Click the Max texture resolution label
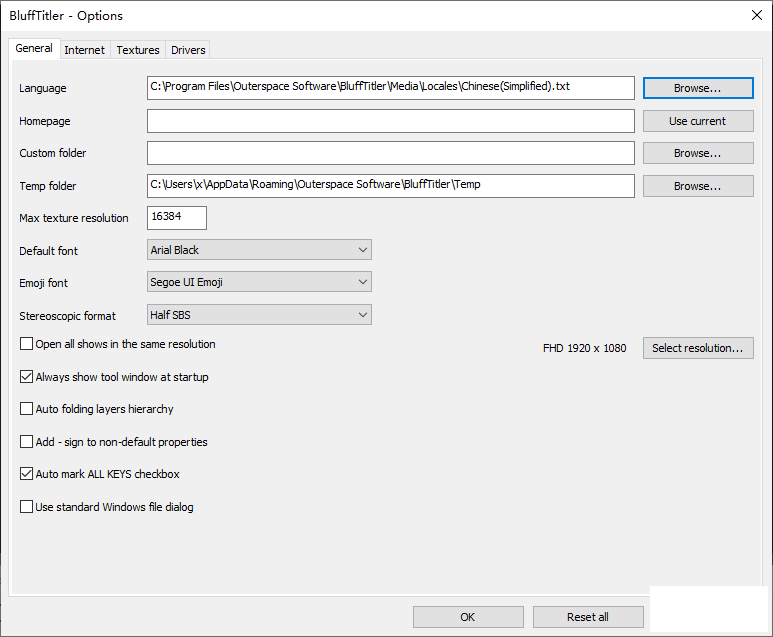This screenshot has width=773, height=637. click(74, 218)
